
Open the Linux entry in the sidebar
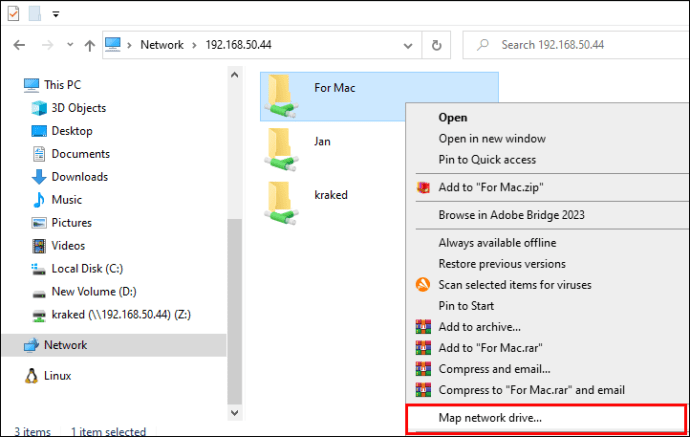[58, 375]
